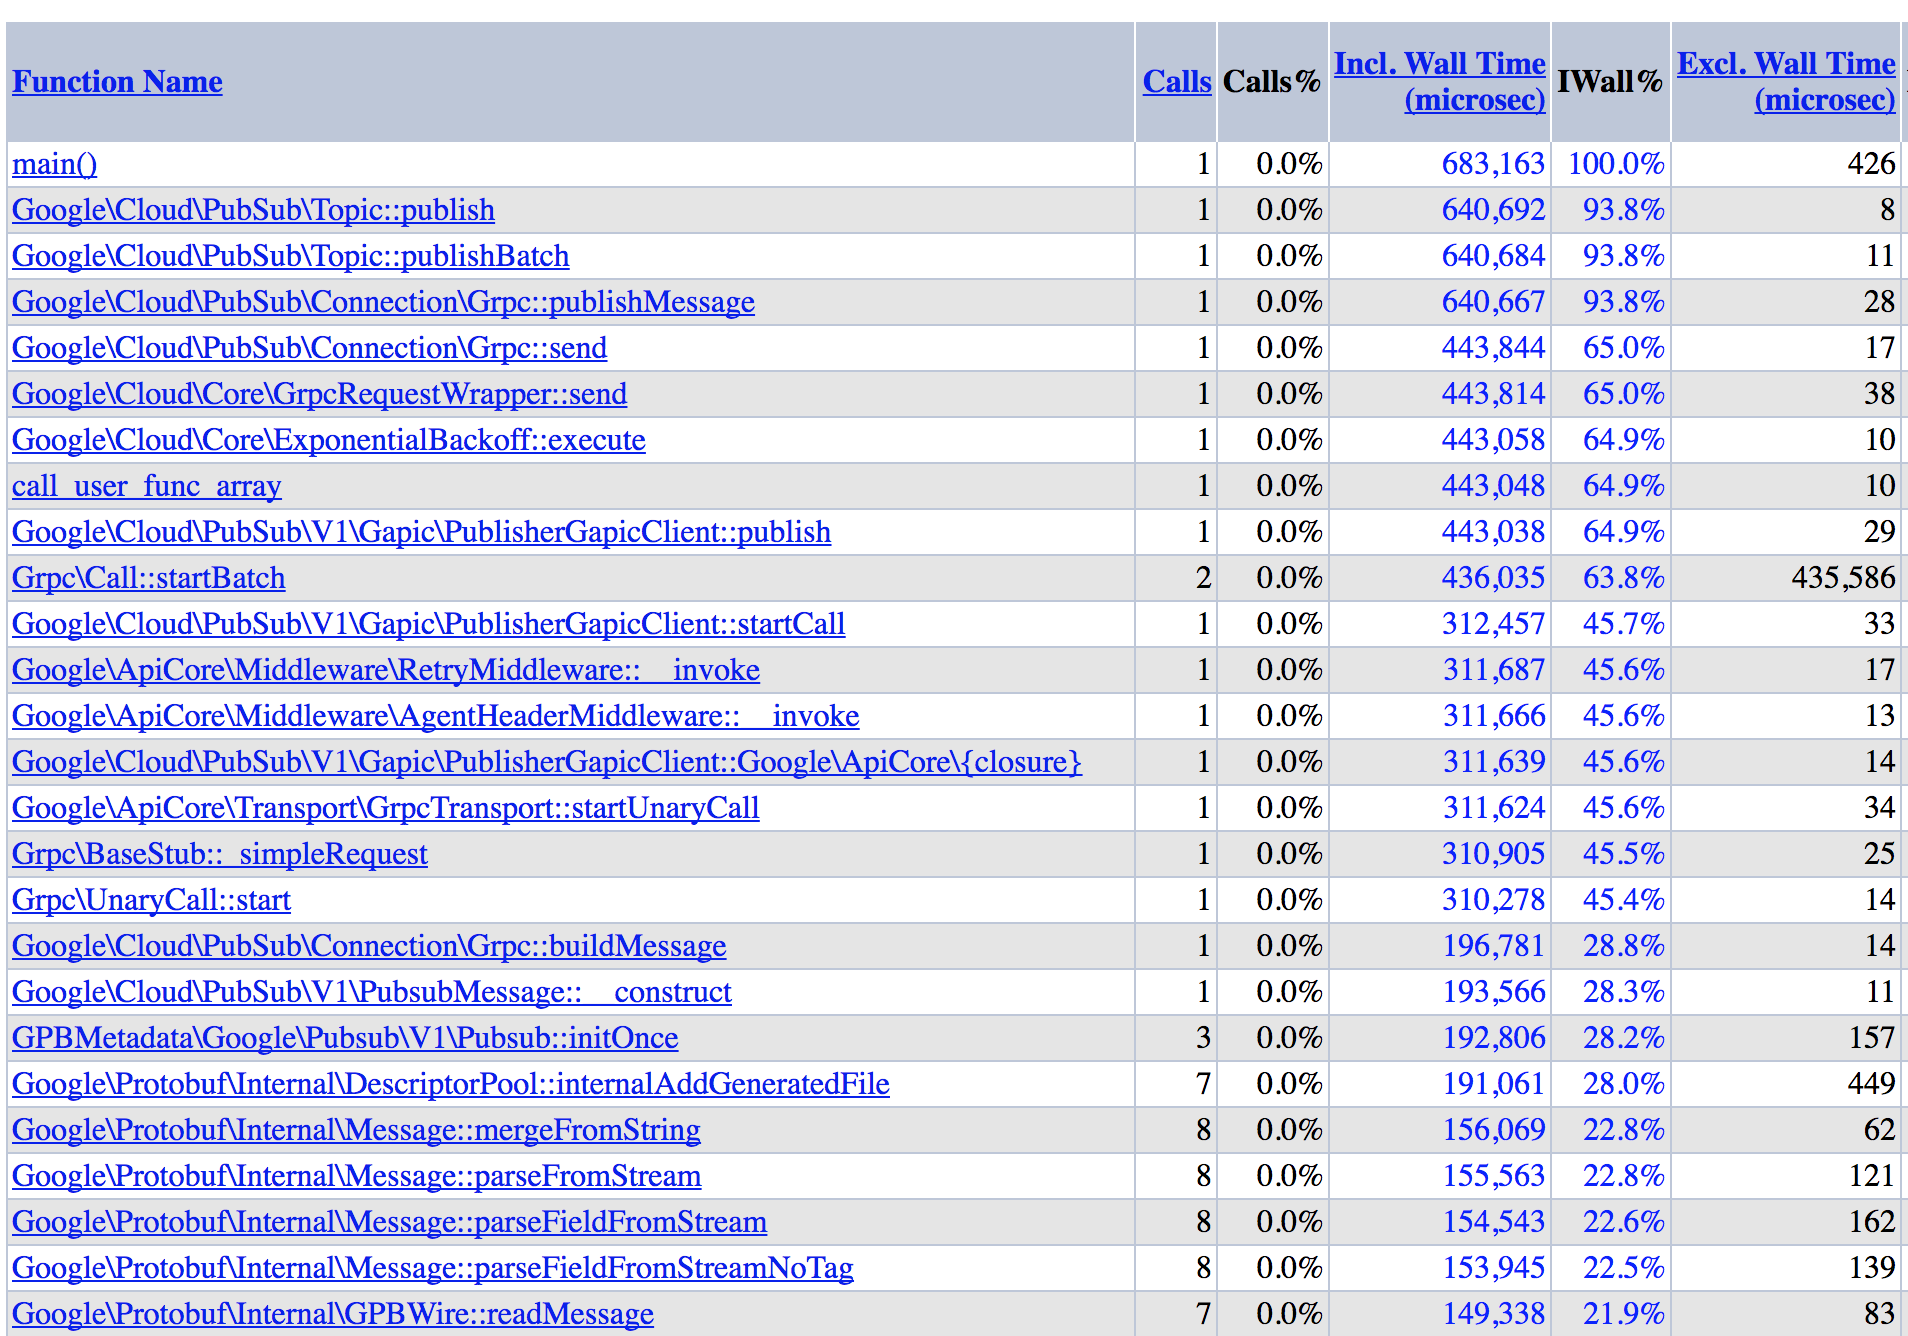This screenshot has height=1336, width=1908.
Task: Sort by Incl. Wall Time header
Action: point(1440,82)
